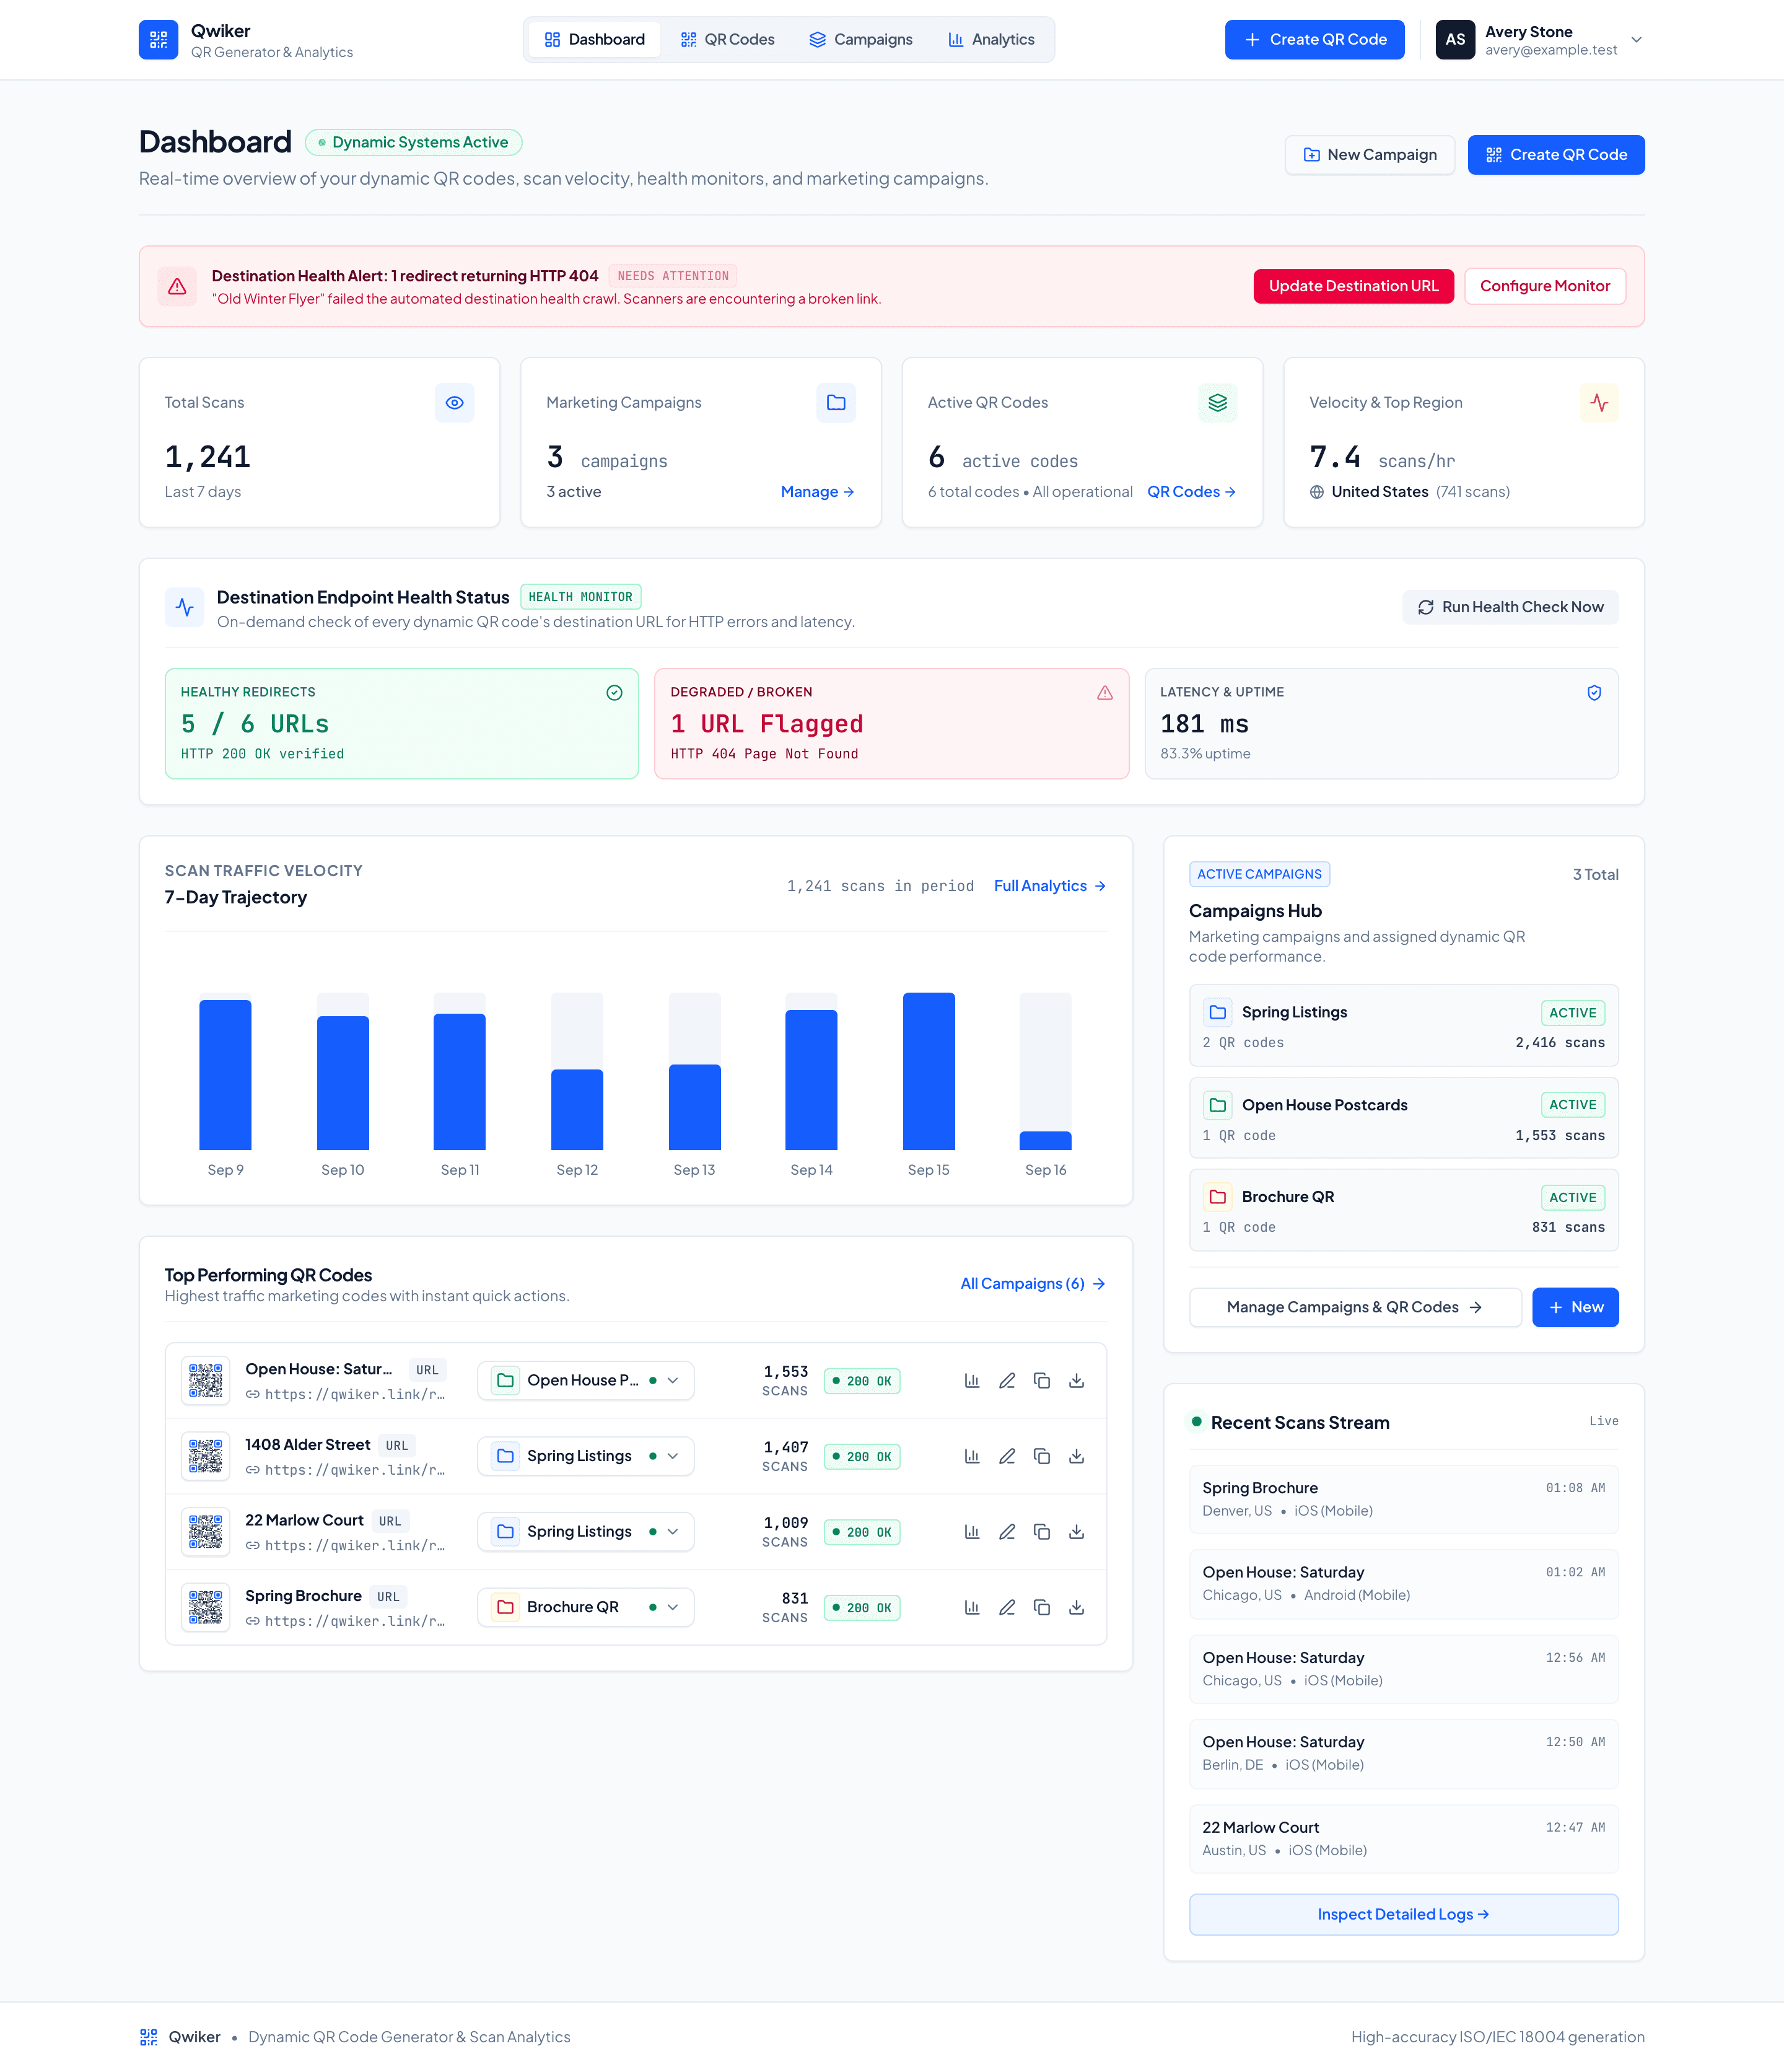Expand campaign dropdown for 1408 Alder Street
Screen dimensions: 1784x2072
pos(585,1457)
